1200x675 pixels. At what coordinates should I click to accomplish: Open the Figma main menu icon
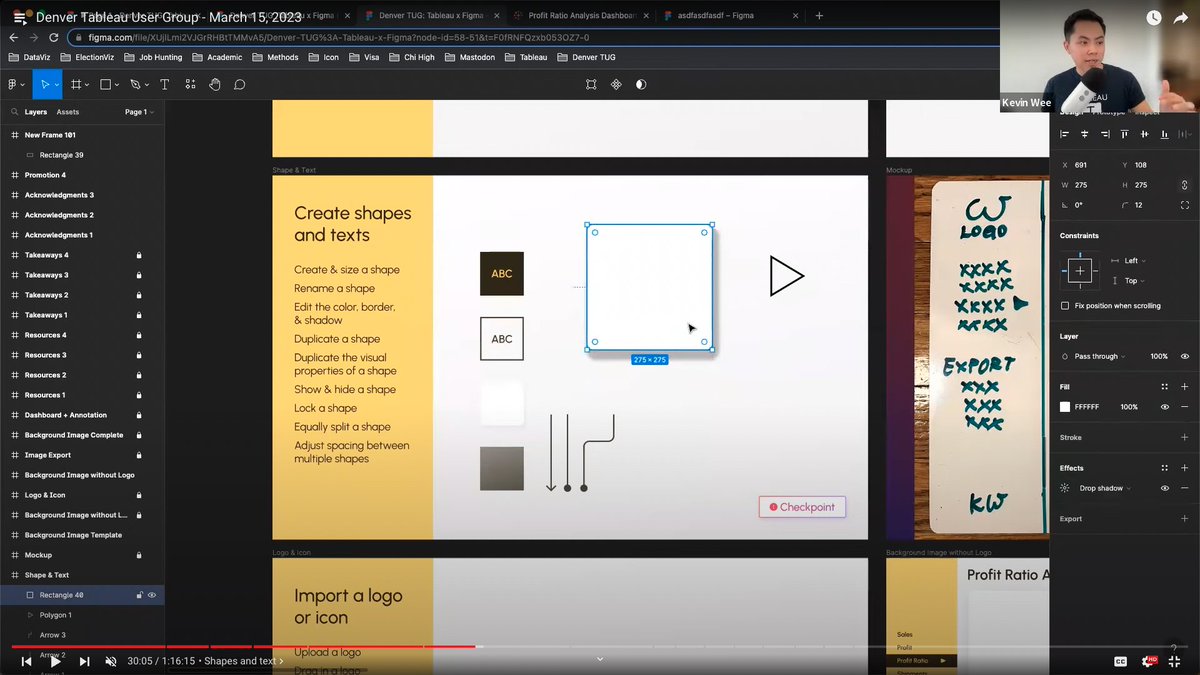coord(13,84)
